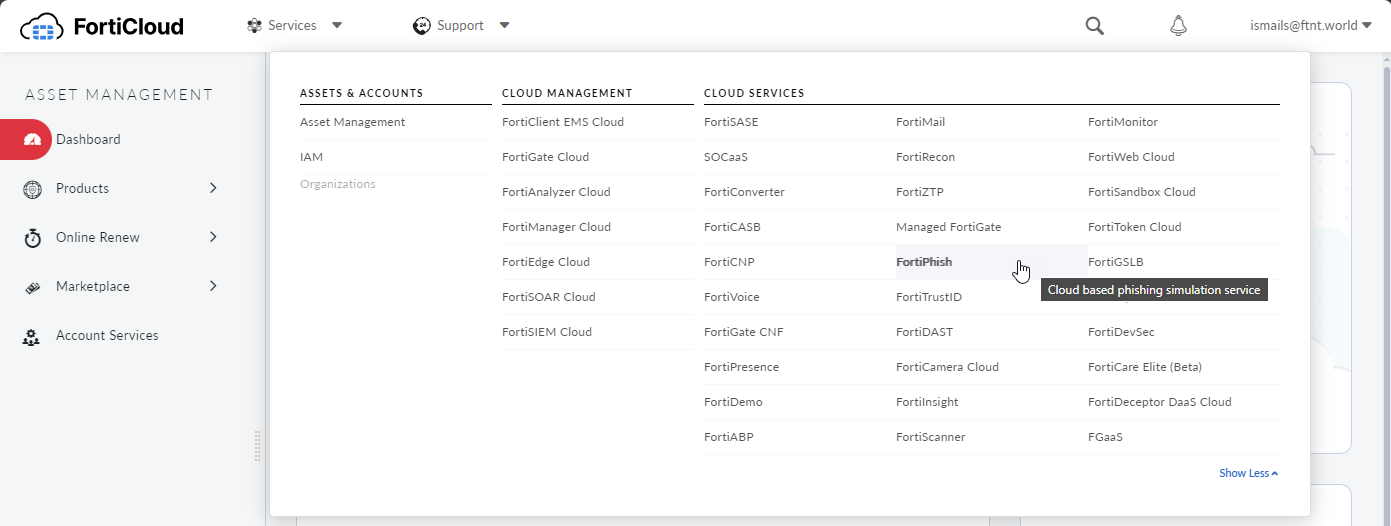Screen dimensions: 1391x526
Task: Select FortiMonitor cloud service
Action: click(1123, 122)
